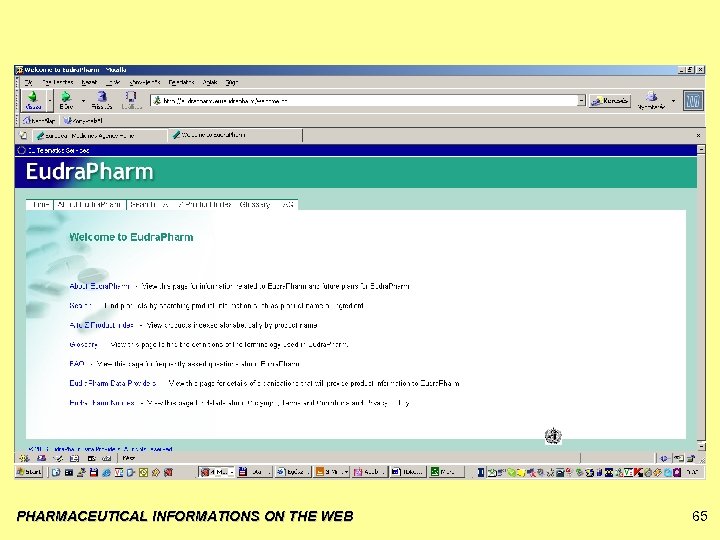Follow the FAQ link in the page body
720x540 pixels.
click(77, 364)
